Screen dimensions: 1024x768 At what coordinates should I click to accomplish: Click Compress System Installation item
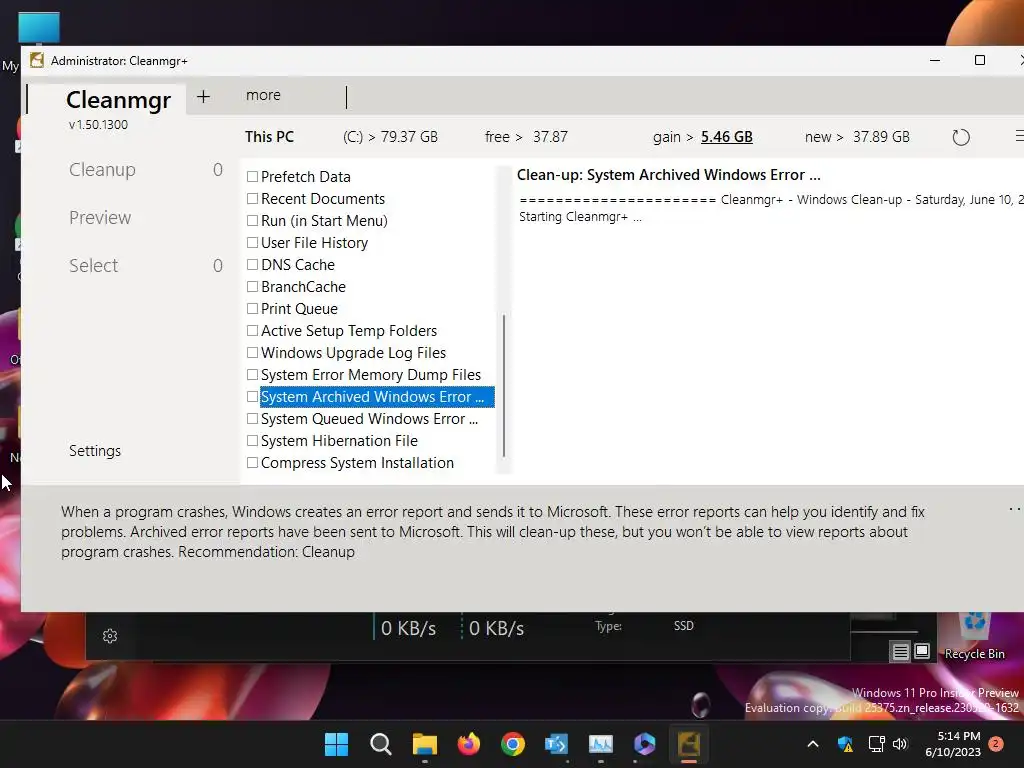[x=357, y=463]
